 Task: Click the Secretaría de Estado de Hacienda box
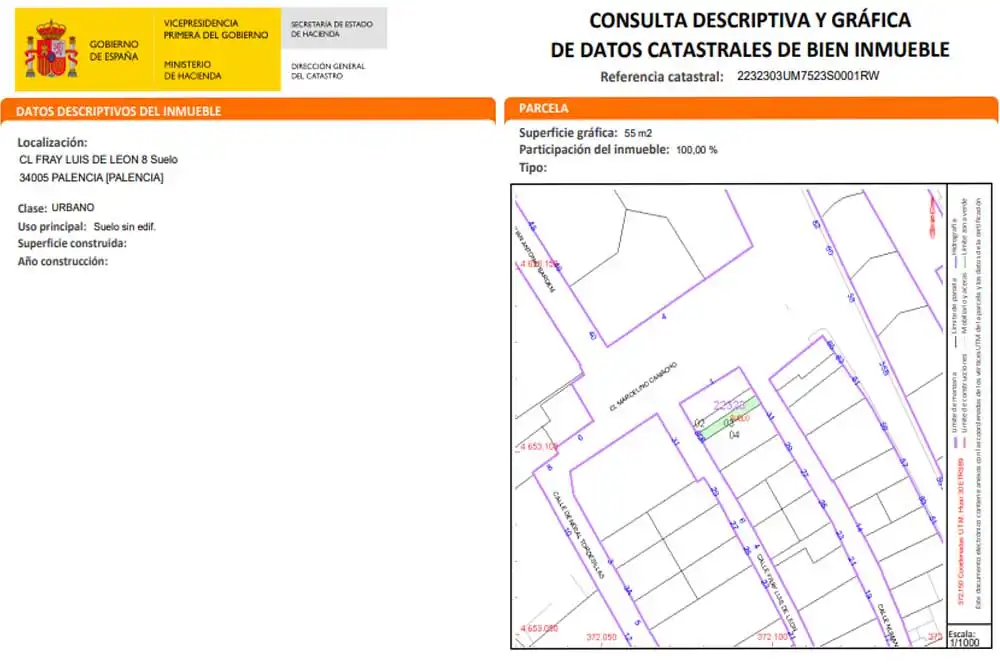pyautogui.click(x=334, y=29)
